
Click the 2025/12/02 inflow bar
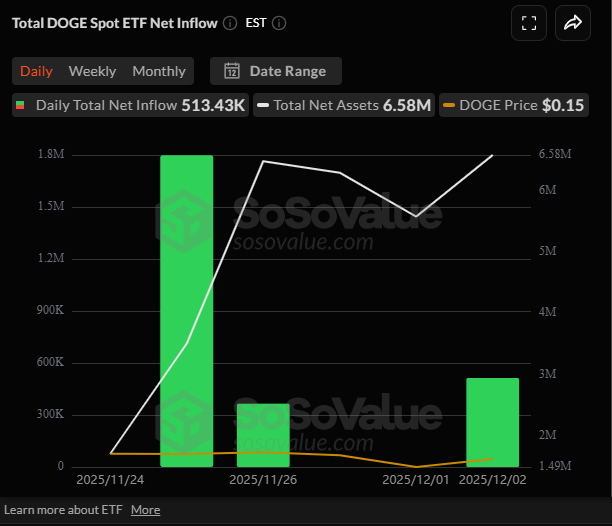[x=493, y=422]
